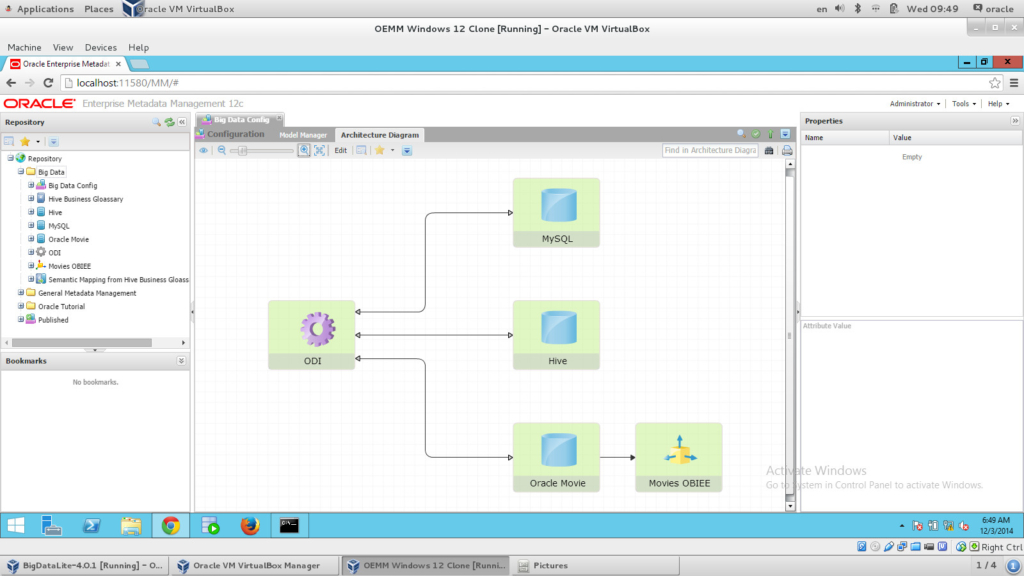Click the search icon in the Configuration header
1024x576 pixels.
click(741, 134)
